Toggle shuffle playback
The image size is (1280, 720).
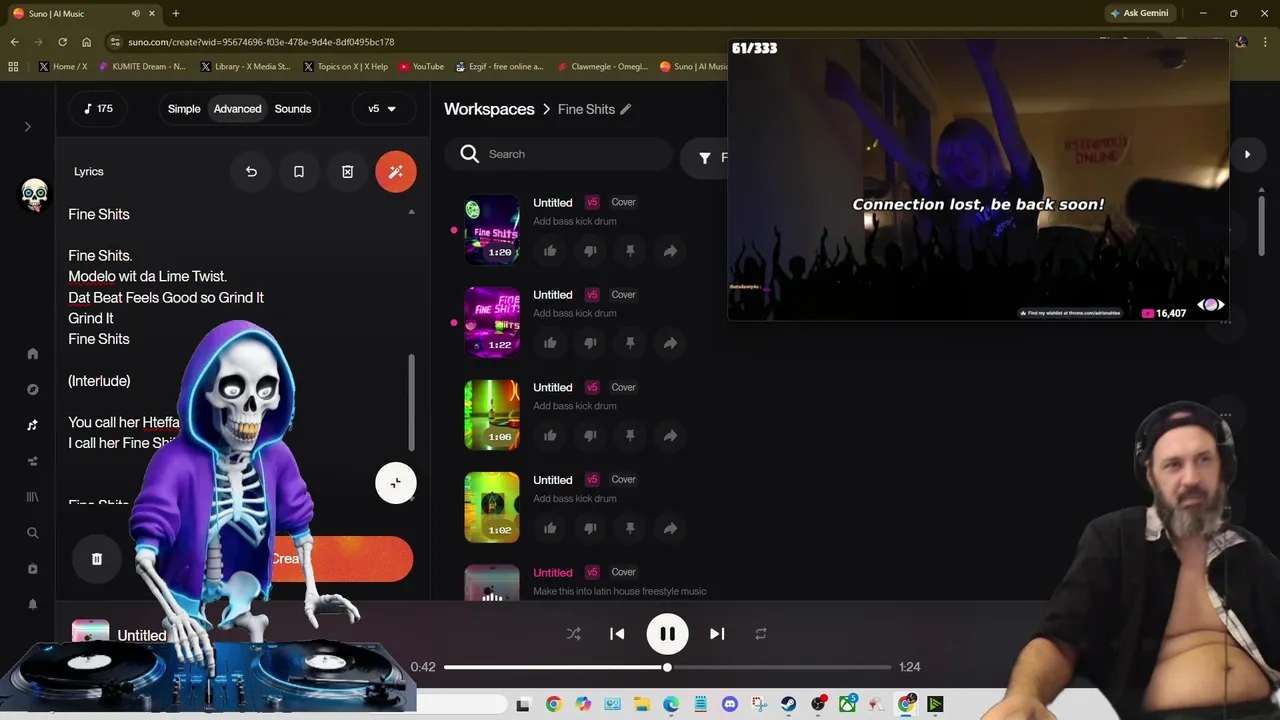click(x=573, y=634)
